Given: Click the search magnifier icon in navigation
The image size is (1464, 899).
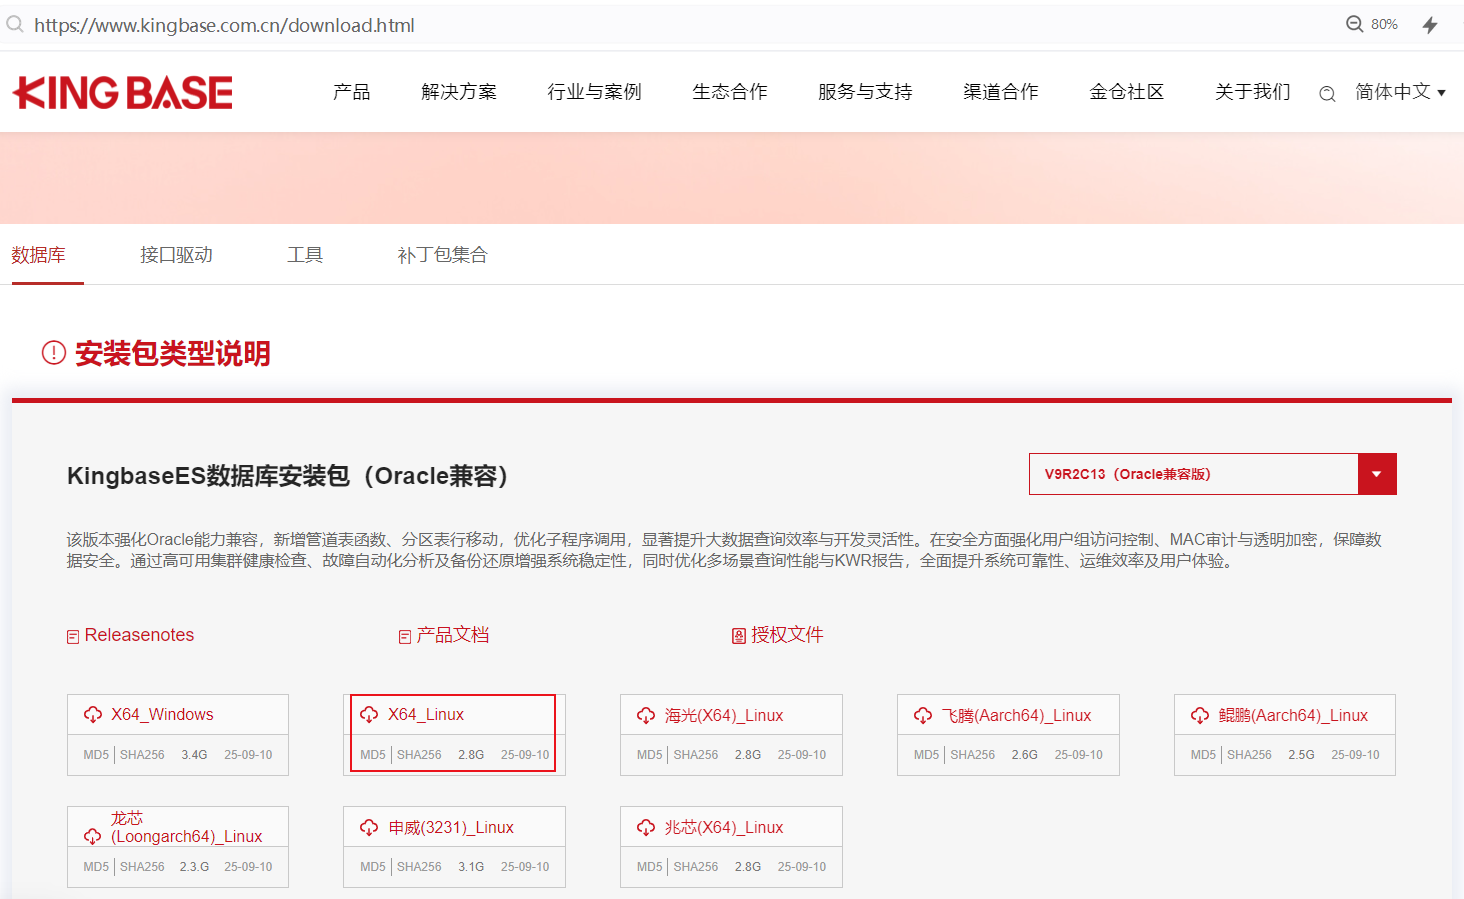Looking at the screenshot, I should (1327, 94).
